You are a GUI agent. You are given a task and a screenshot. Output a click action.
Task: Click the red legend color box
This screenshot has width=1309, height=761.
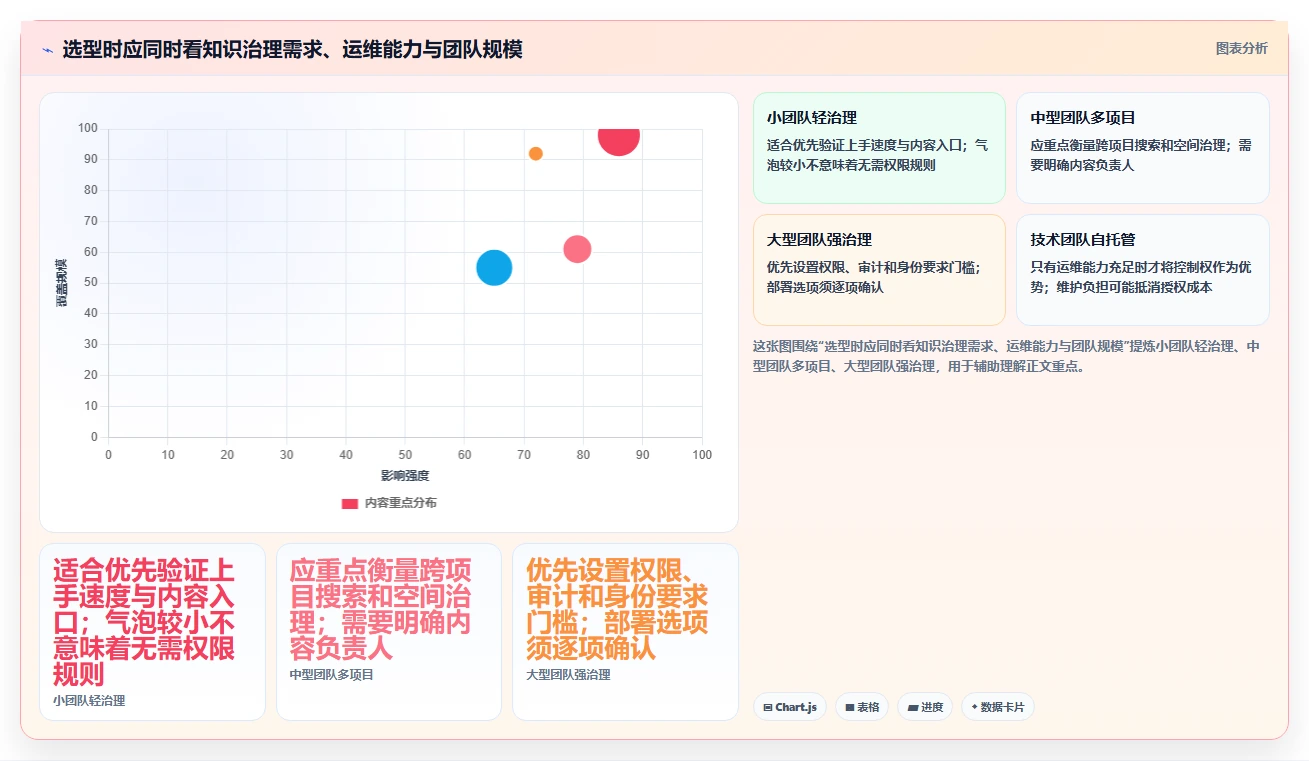click(x=349, y=503)
